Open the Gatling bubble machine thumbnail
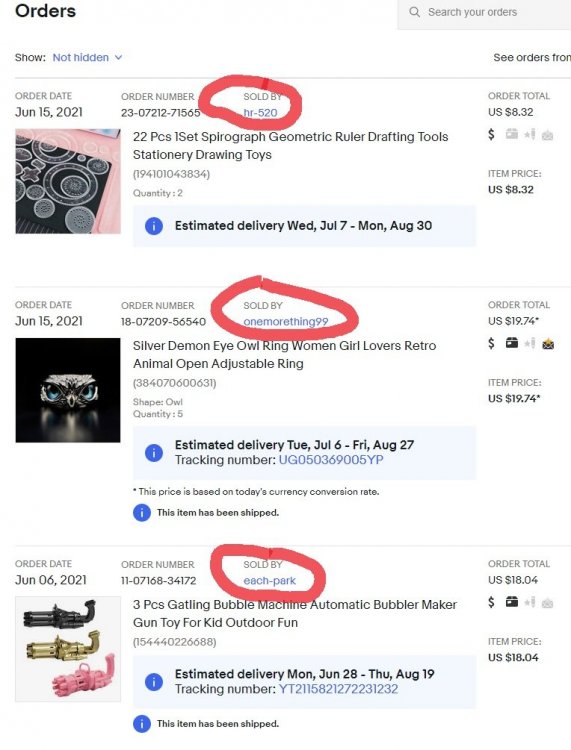Image resolution: width=571 pixels, height=750 pixels. point(68,649)
